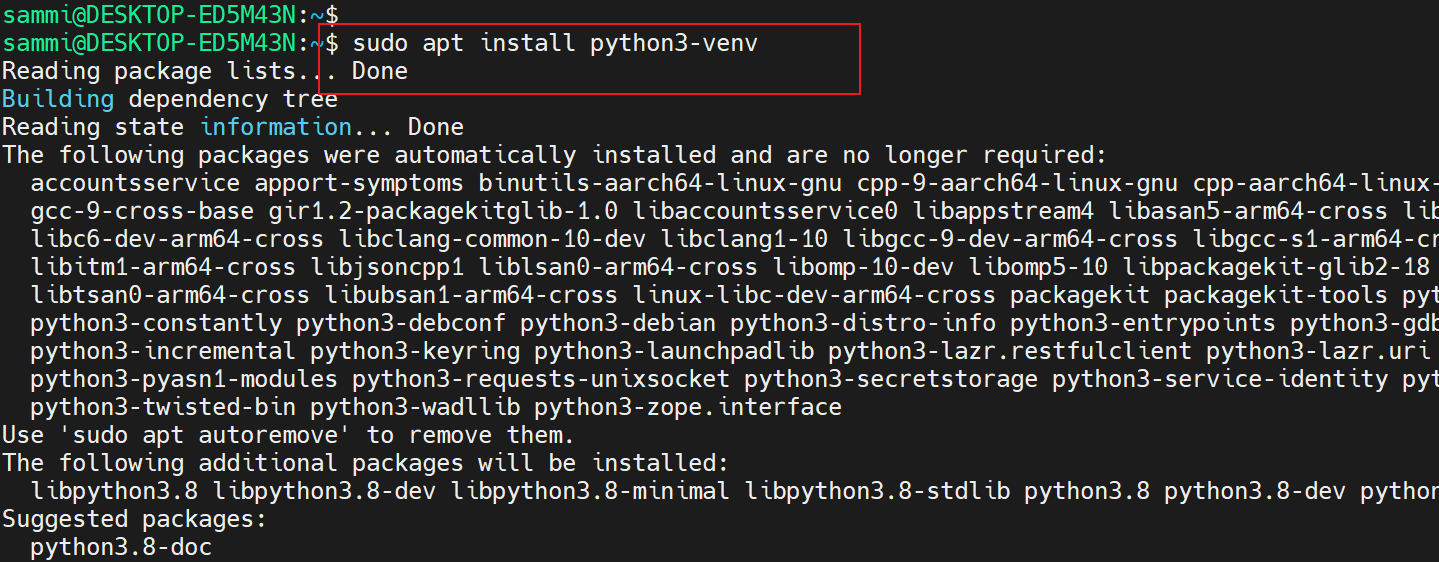Screen dimensions: 1439x562
Task: Click 'python3-entrypoints' package name
Action: click(x=1143, y=323)
